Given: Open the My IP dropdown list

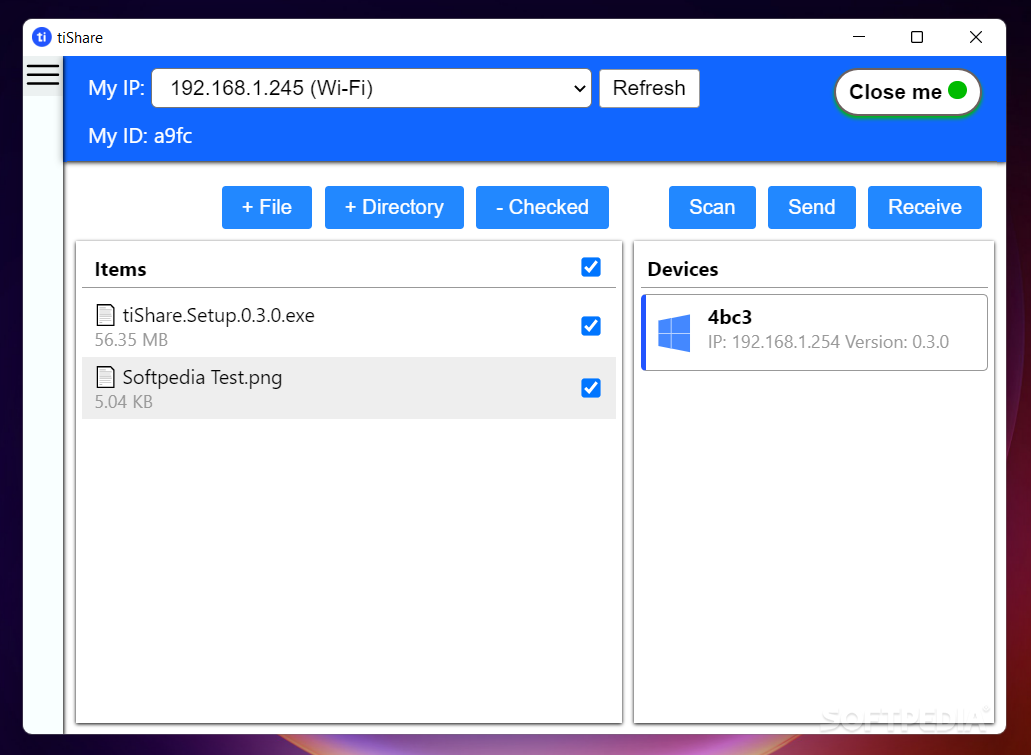Looking at the screenshot, I should point(371,88).
